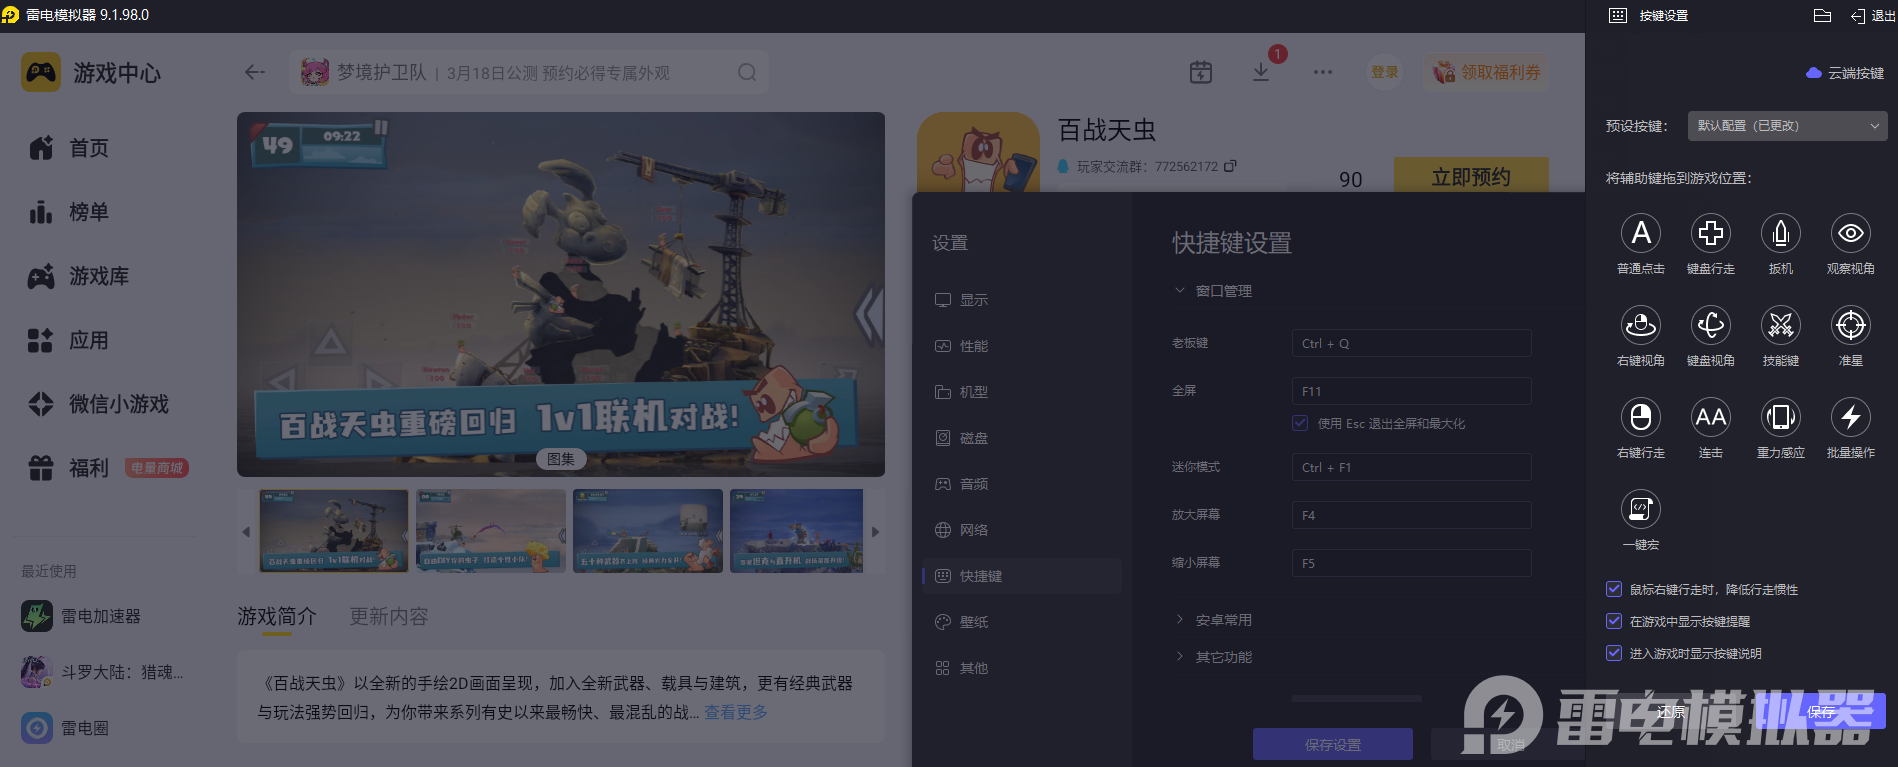The width and height of the screenshot is (1898, 767).
Task: Toggle 进入游戏时显示按键说明 checkbox
Action: [1613, 653]
